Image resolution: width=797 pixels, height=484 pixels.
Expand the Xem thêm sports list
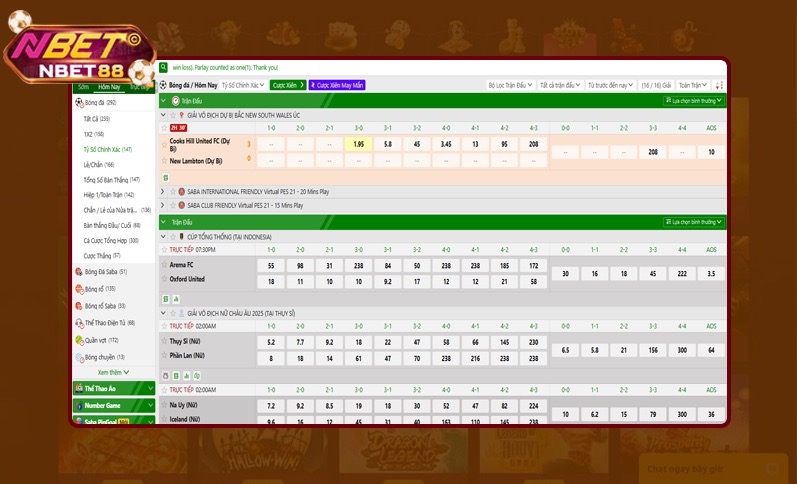coord(113,371)
